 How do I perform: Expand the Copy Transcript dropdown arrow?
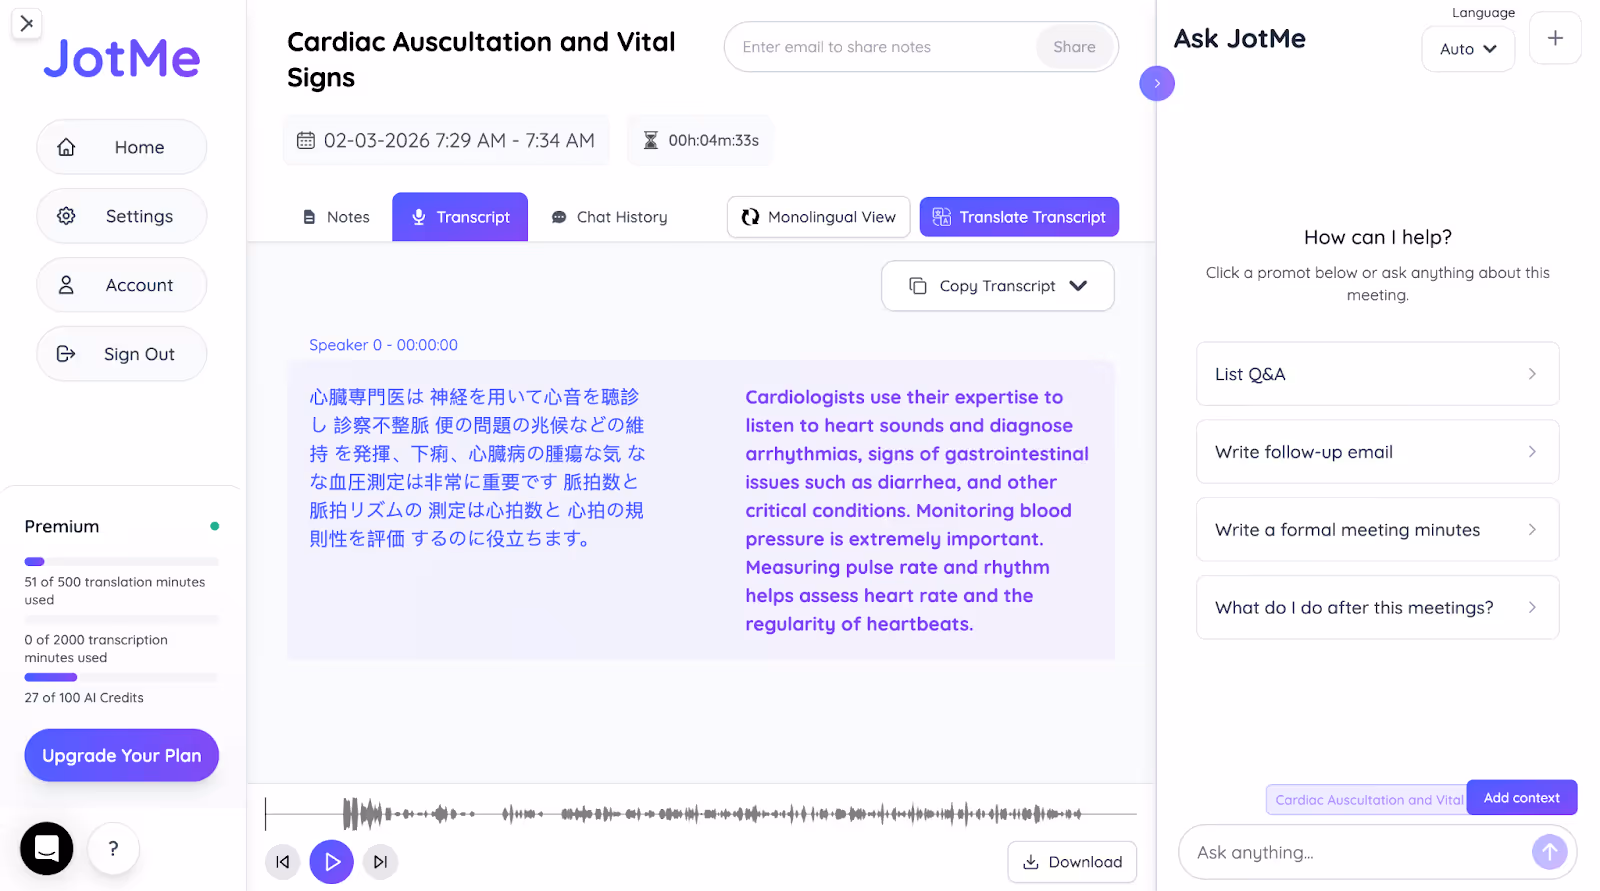pyautogui.click(x=1078, y=286)
